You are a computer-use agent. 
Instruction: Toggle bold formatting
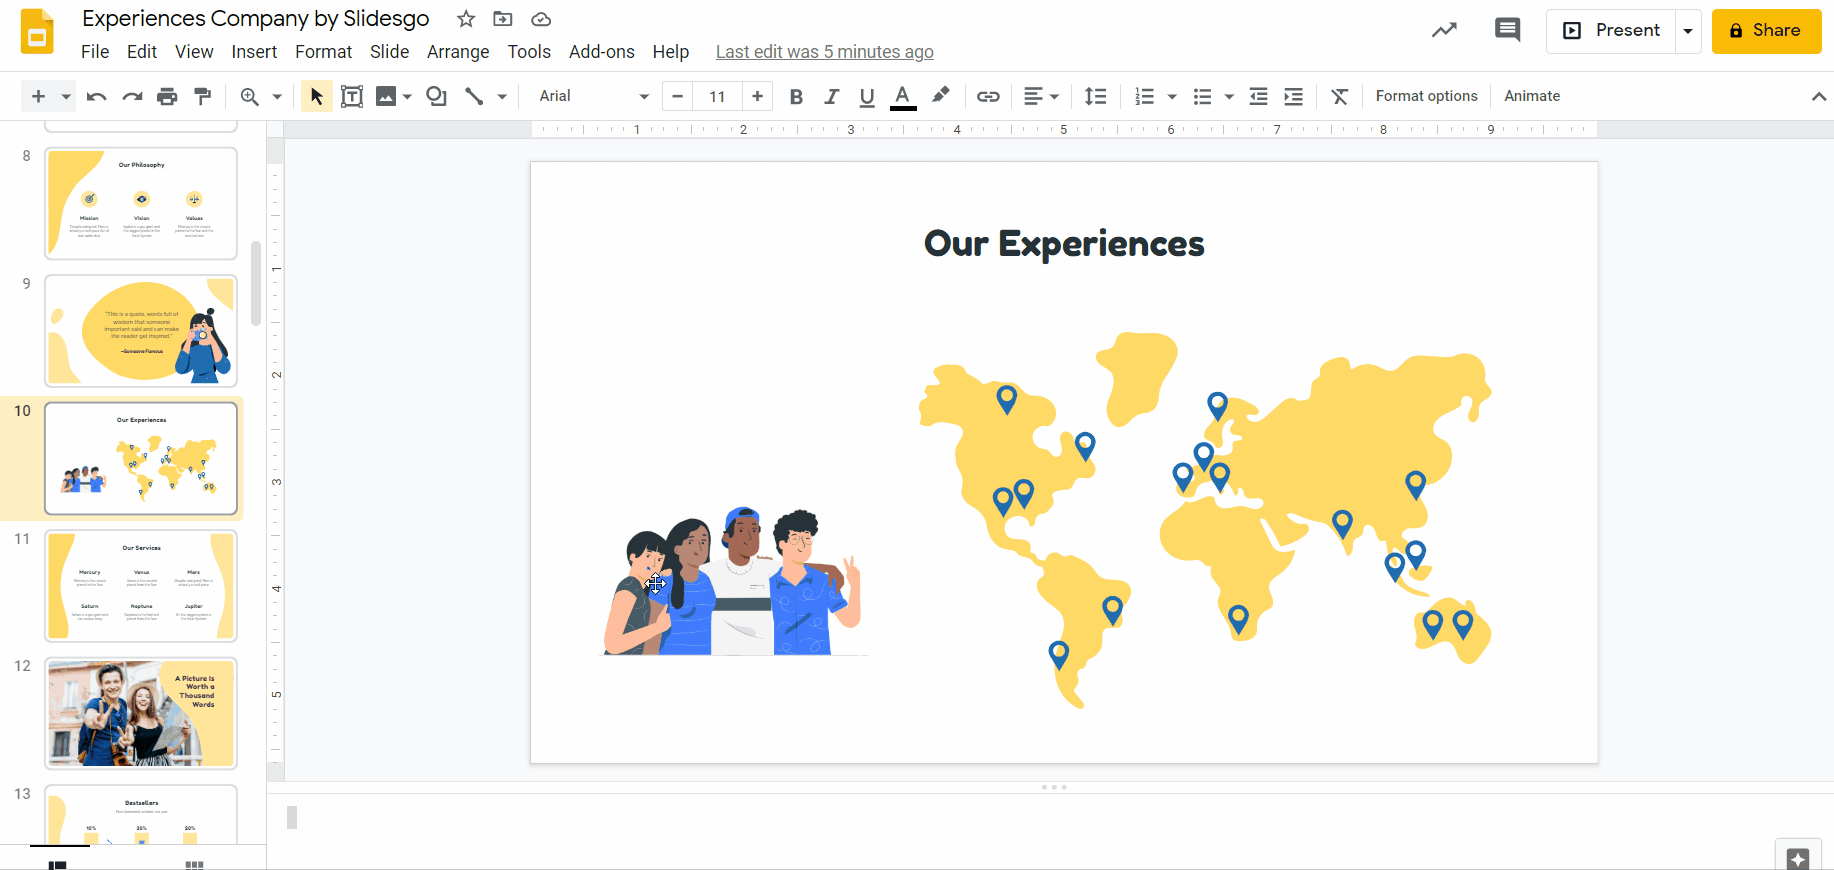[796, 96]
